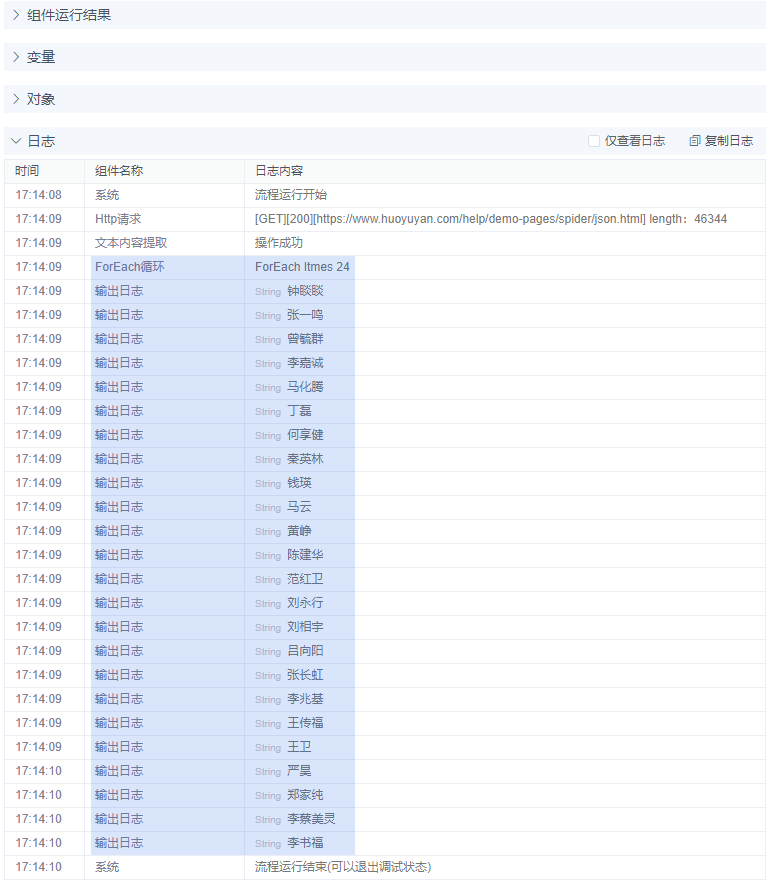This screenshot has width=770, height=883.
Task: Click 输出日志 in the 钟睒睒 row
Action: point(119,291)
